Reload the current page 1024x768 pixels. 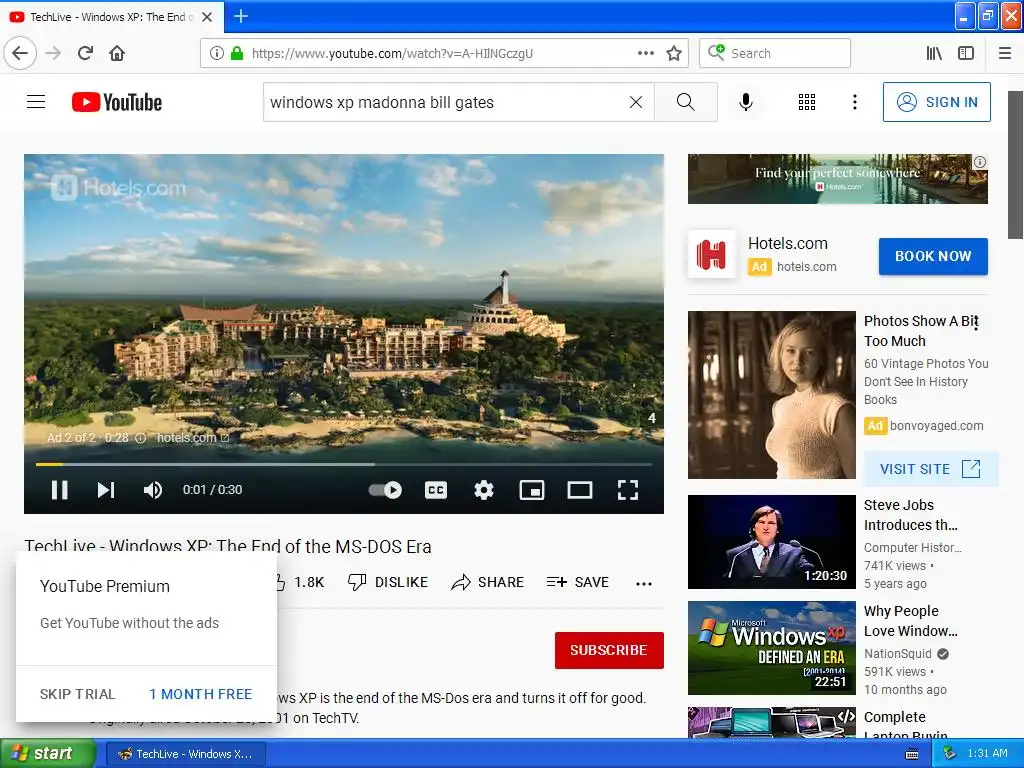click(x=85, y=53)
